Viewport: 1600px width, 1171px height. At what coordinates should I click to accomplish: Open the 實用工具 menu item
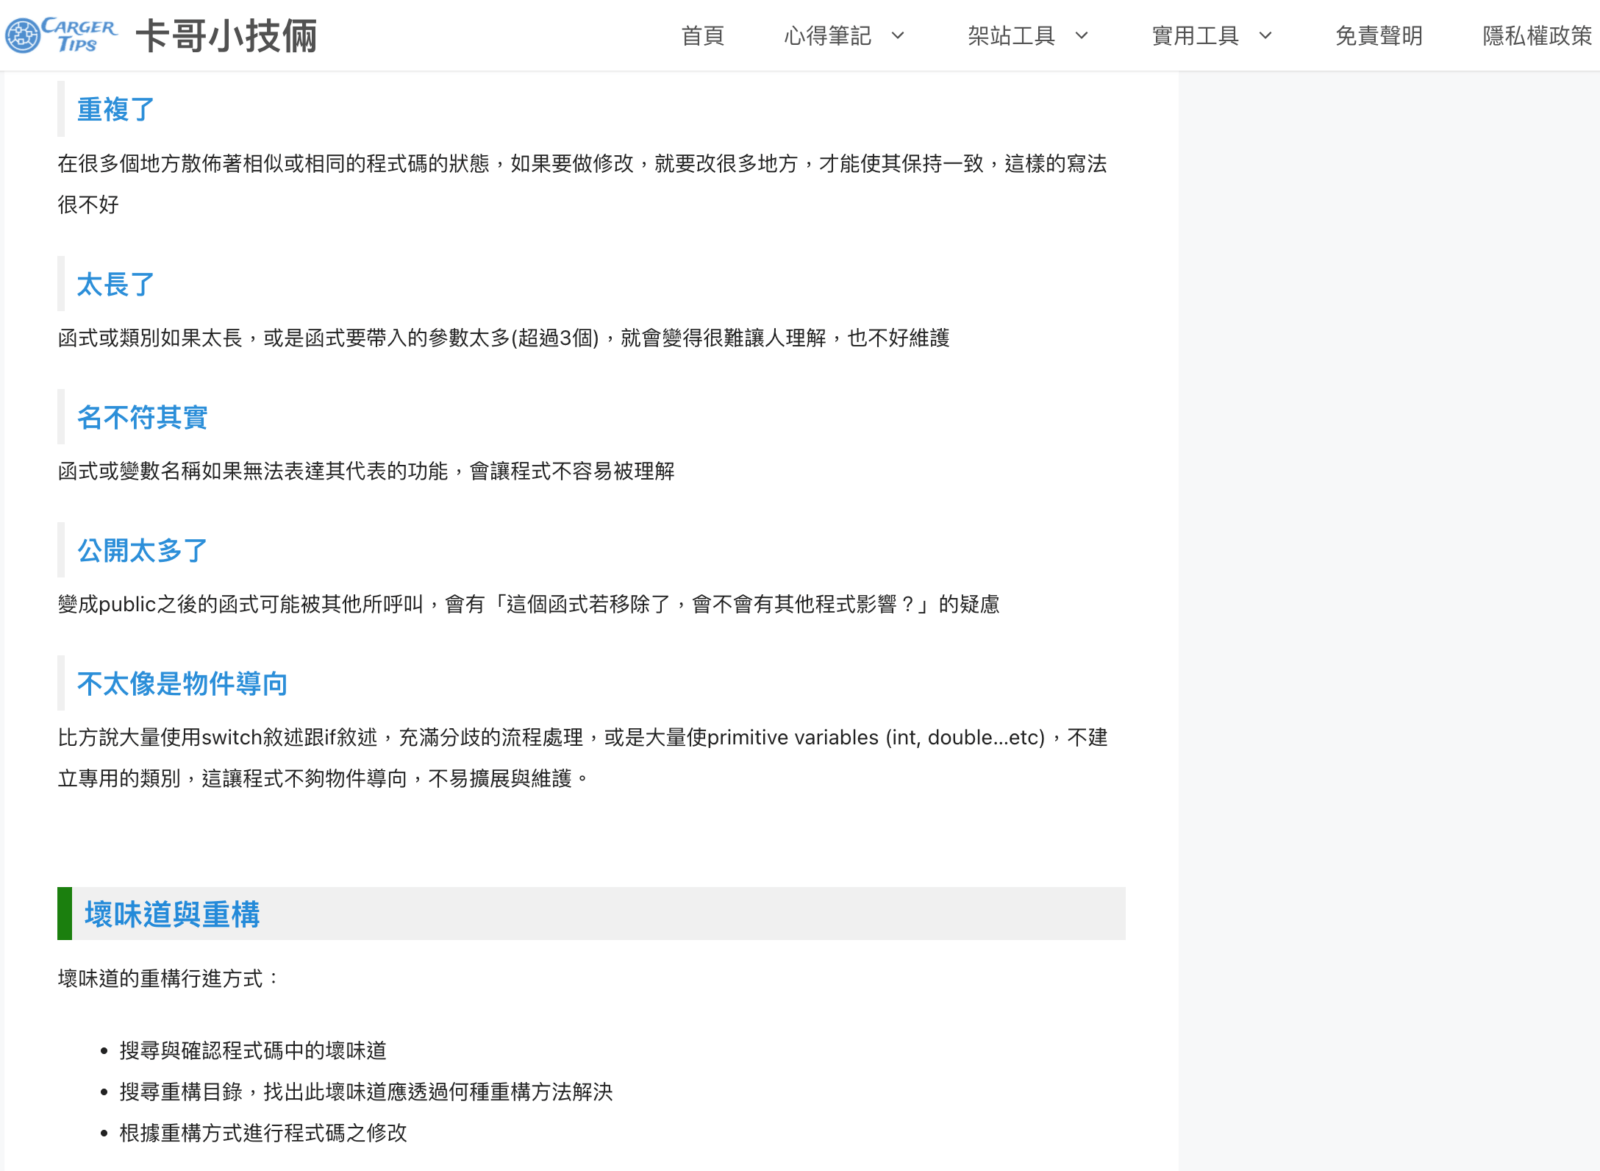tap(1195, 36)
